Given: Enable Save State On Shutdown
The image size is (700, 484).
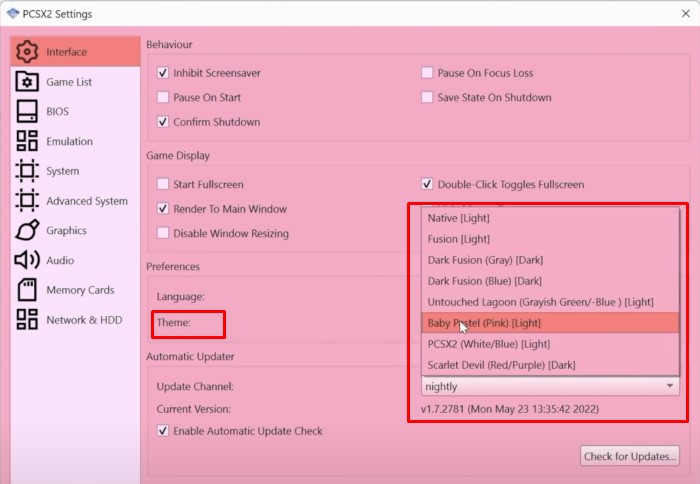Looking at the screenshot, I should [x=427, y=97].
